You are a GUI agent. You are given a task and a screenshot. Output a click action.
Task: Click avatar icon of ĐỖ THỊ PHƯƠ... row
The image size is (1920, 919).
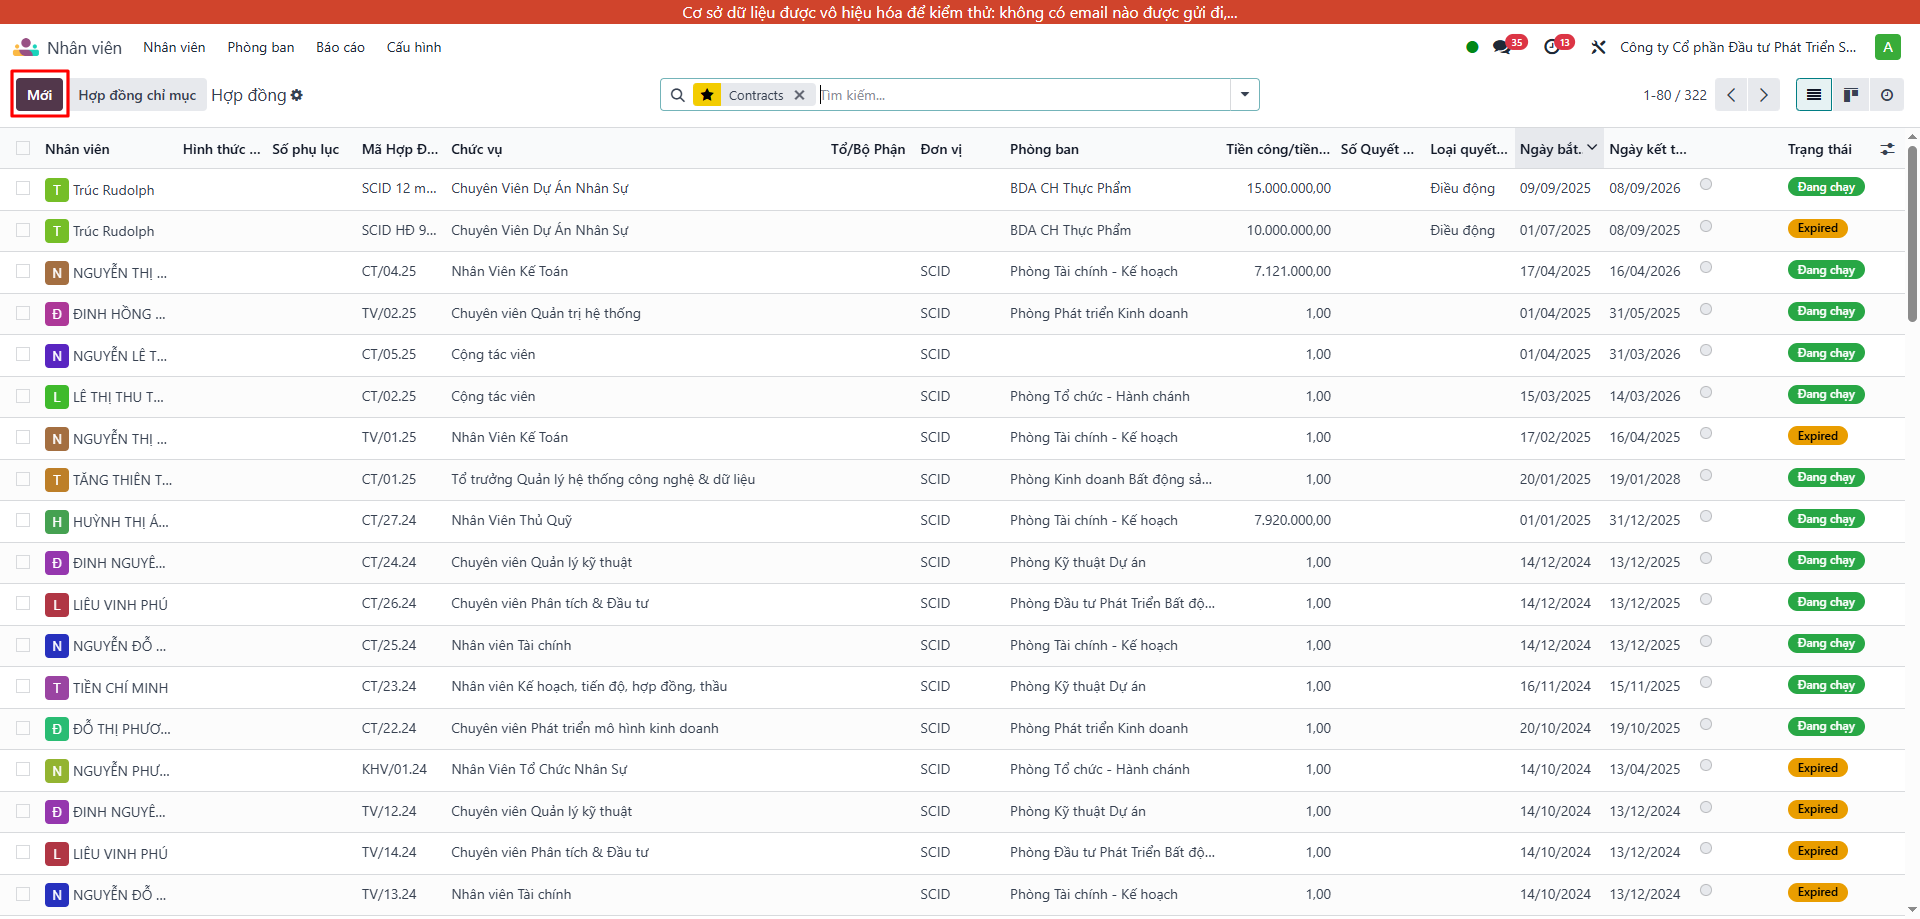(57, 729)
